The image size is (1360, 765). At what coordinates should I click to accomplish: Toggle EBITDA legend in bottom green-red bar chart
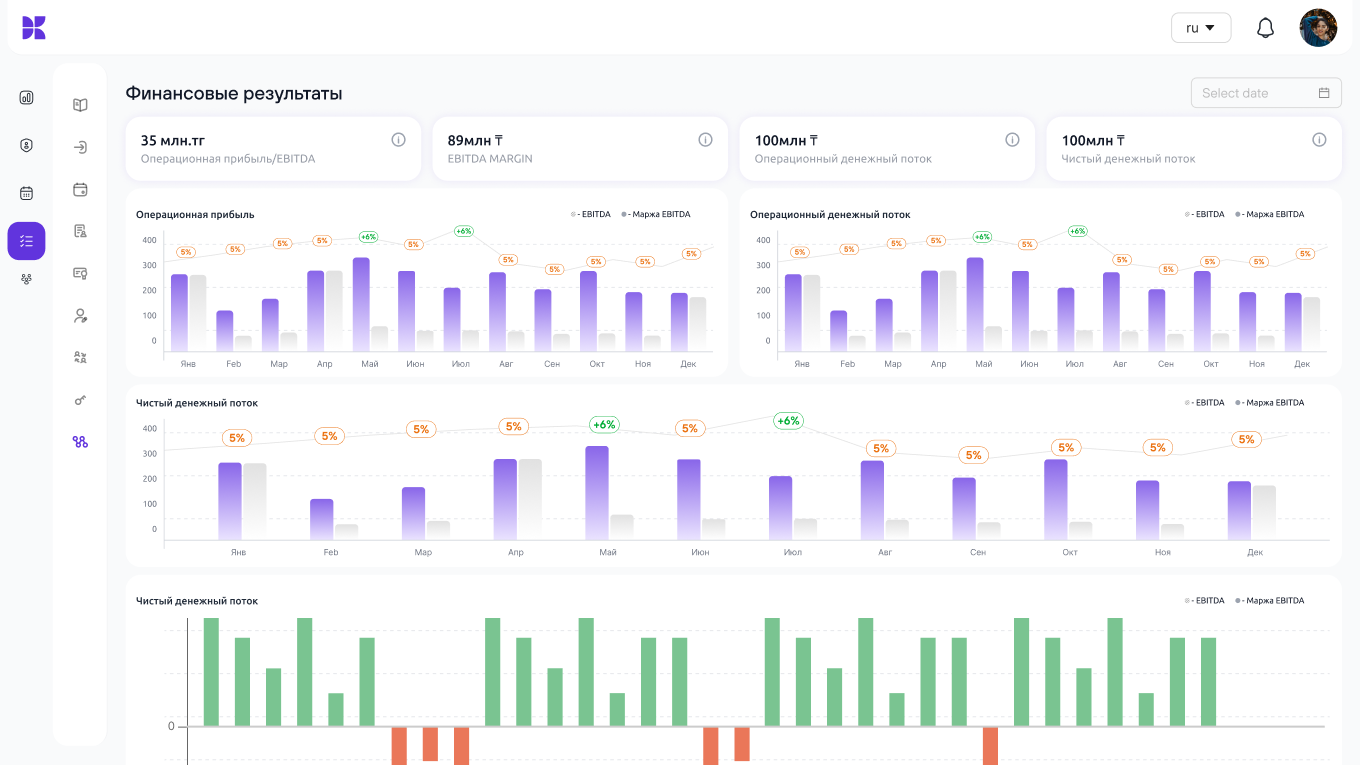tap(1206, 601)
